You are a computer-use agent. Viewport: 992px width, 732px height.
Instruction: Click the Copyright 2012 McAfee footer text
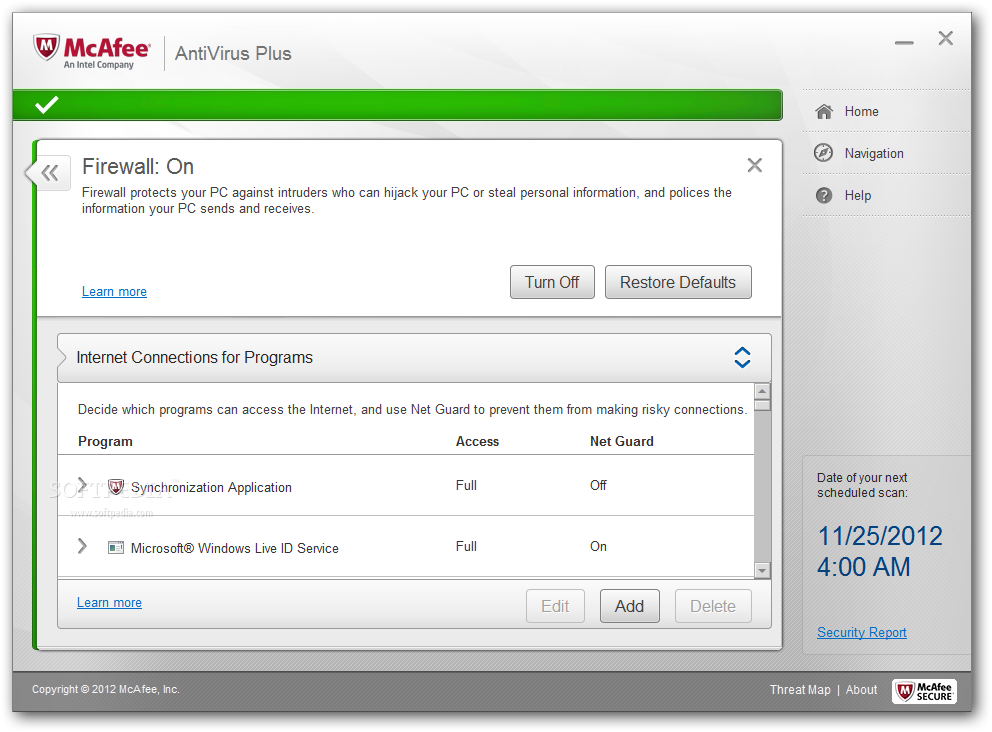(106, 690)
